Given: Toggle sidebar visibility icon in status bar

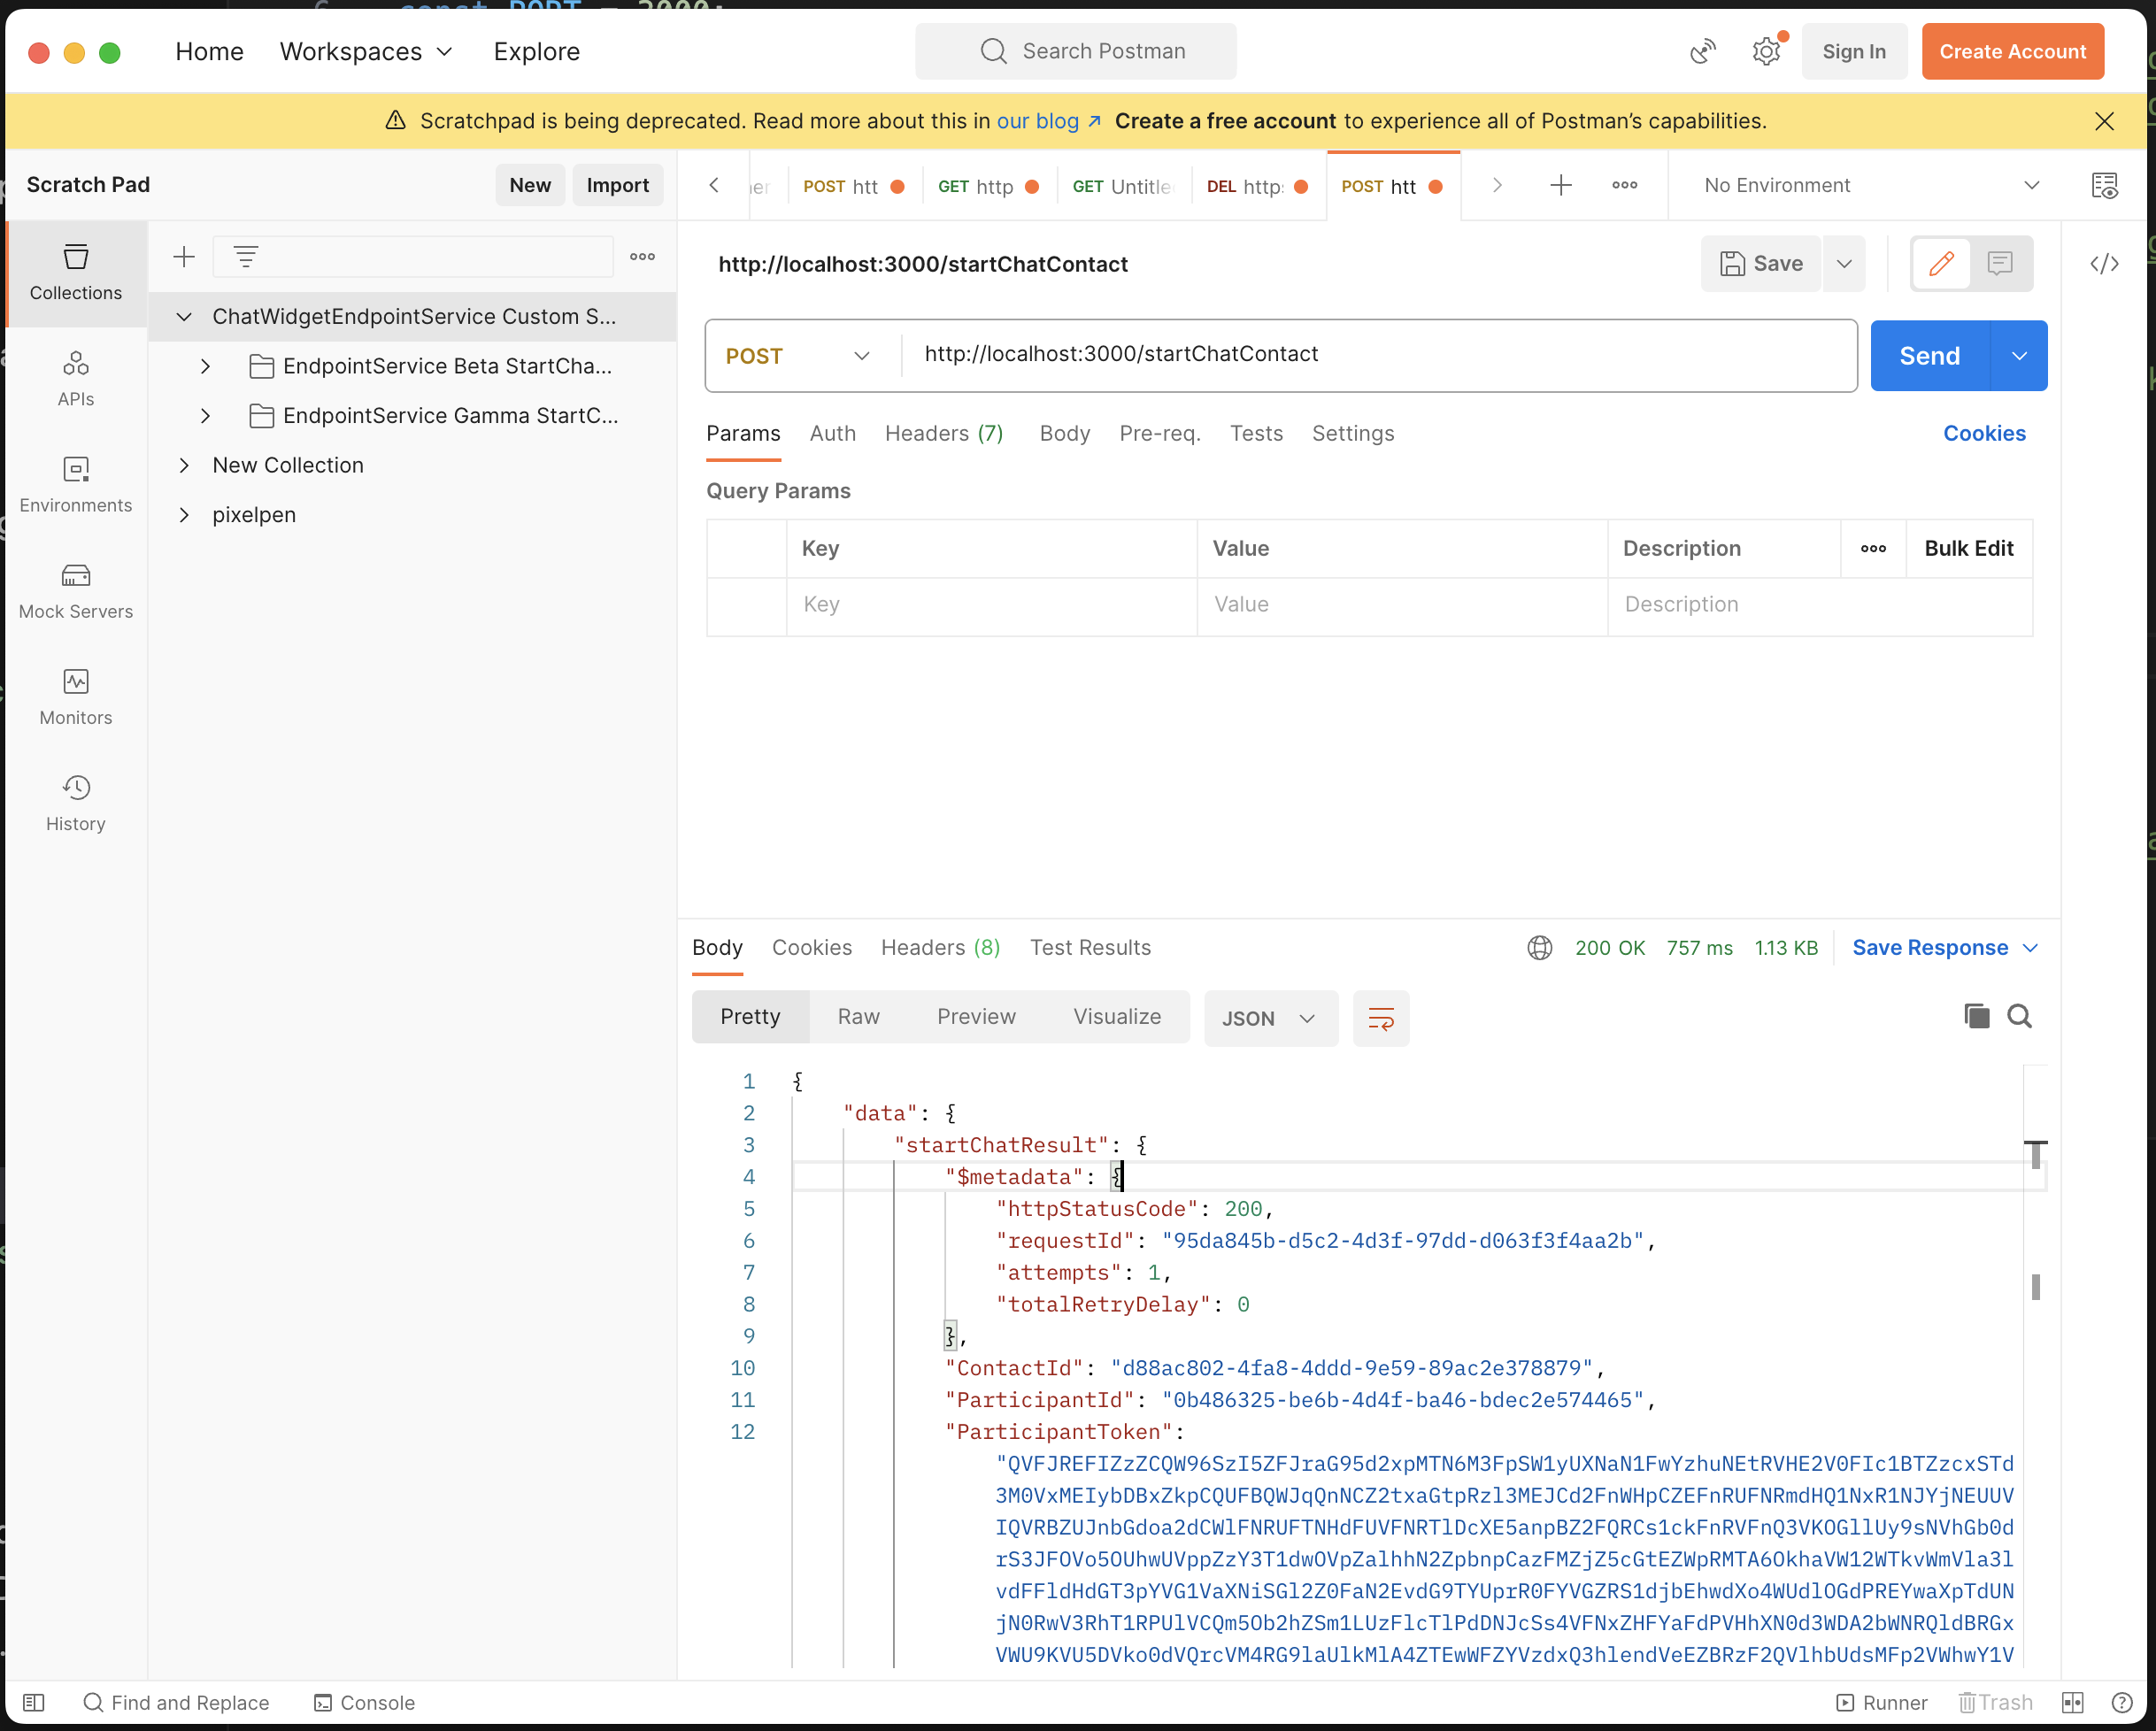Looking at the screenshot, I should [x=34, y=1702].
